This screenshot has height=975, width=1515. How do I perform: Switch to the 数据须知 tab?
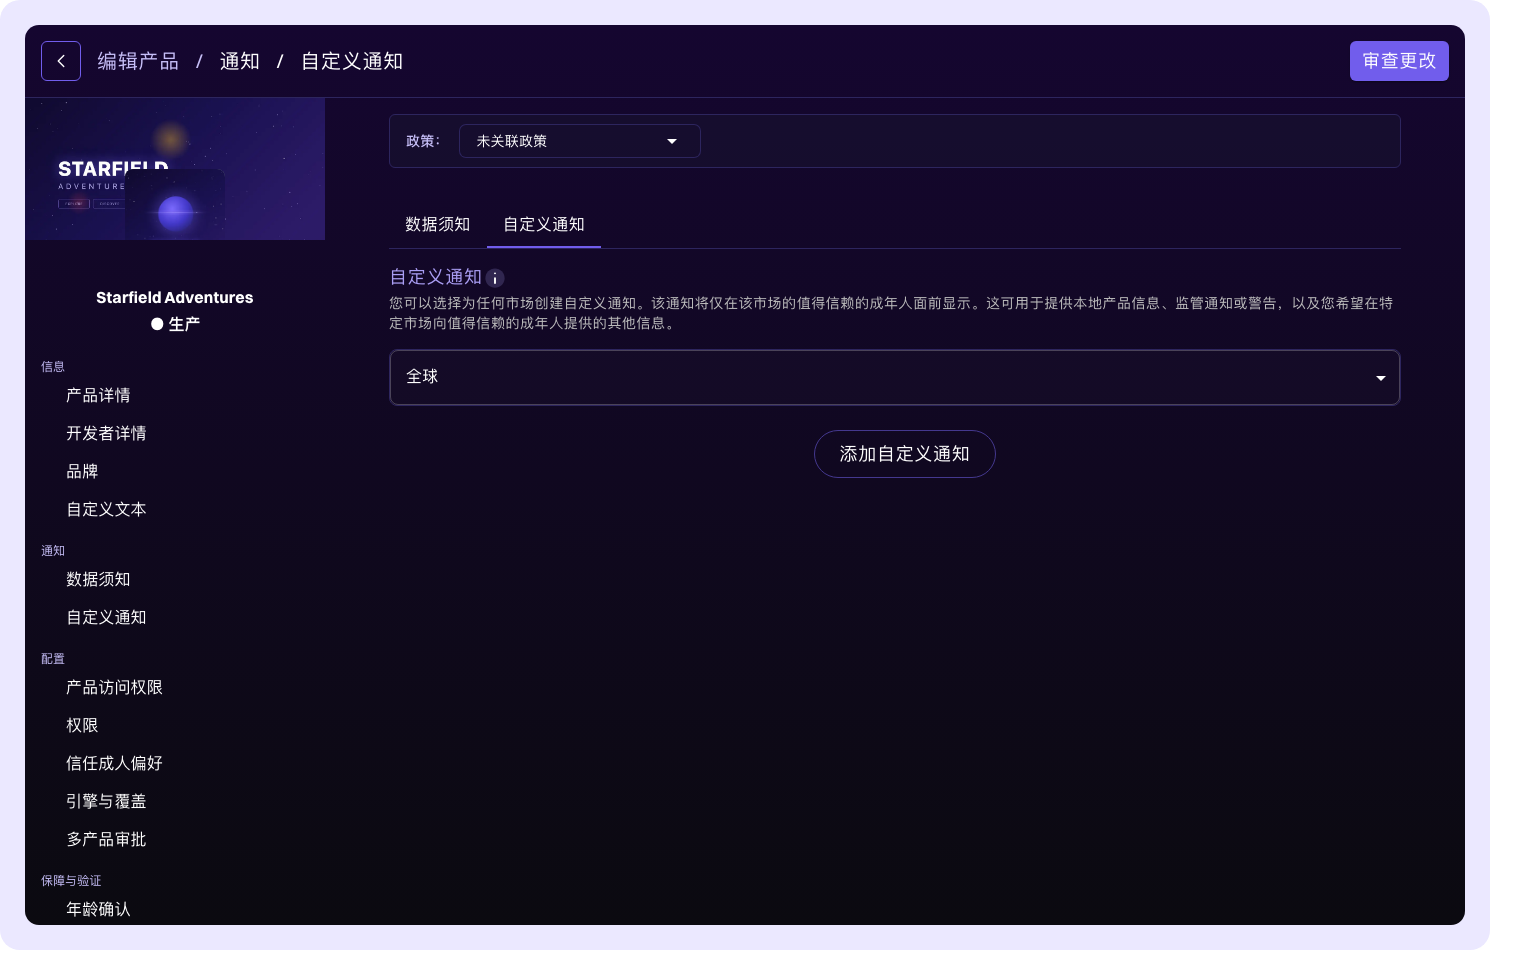[437, 224]
